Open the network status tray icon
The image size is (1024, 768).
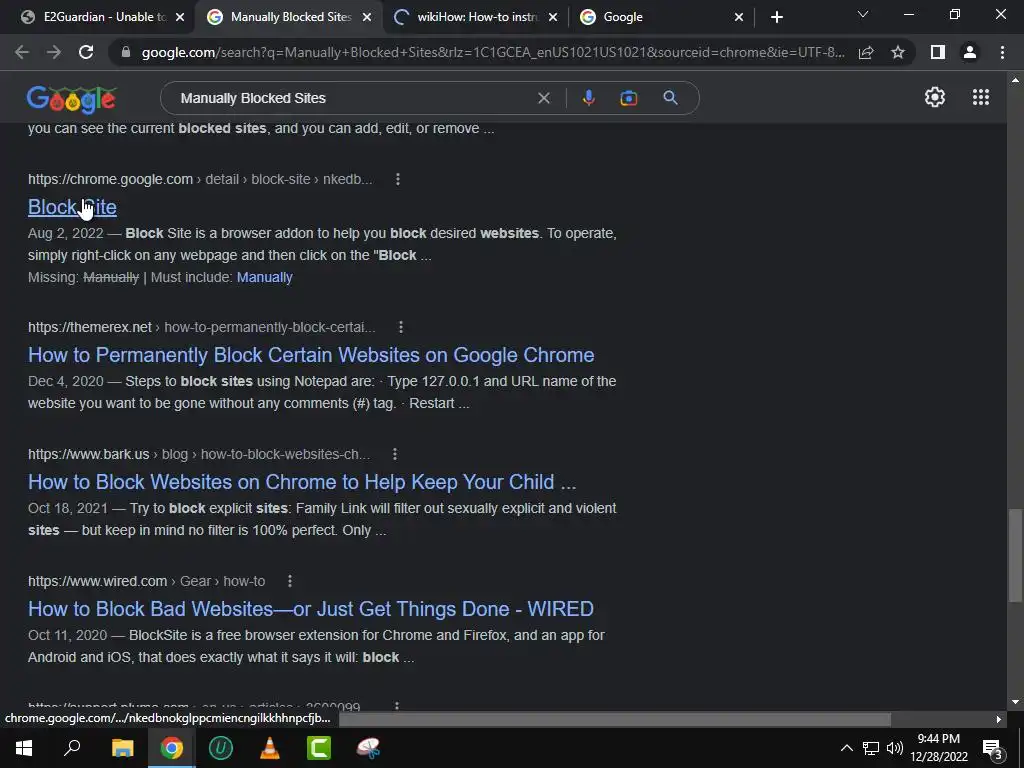pos(871,748)
